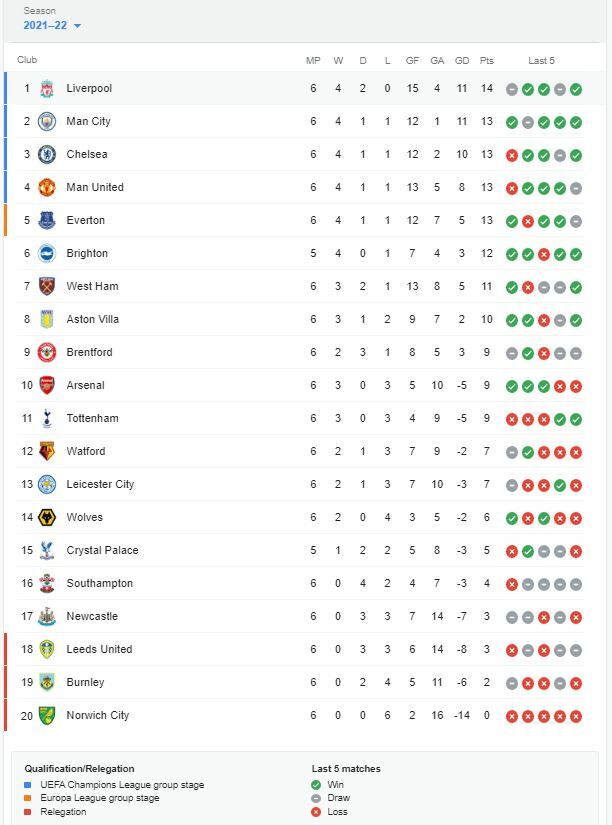The width and height of the screenshot is (612, 825).
Task: Select the Leeds United row name
Action: (99, 650)
